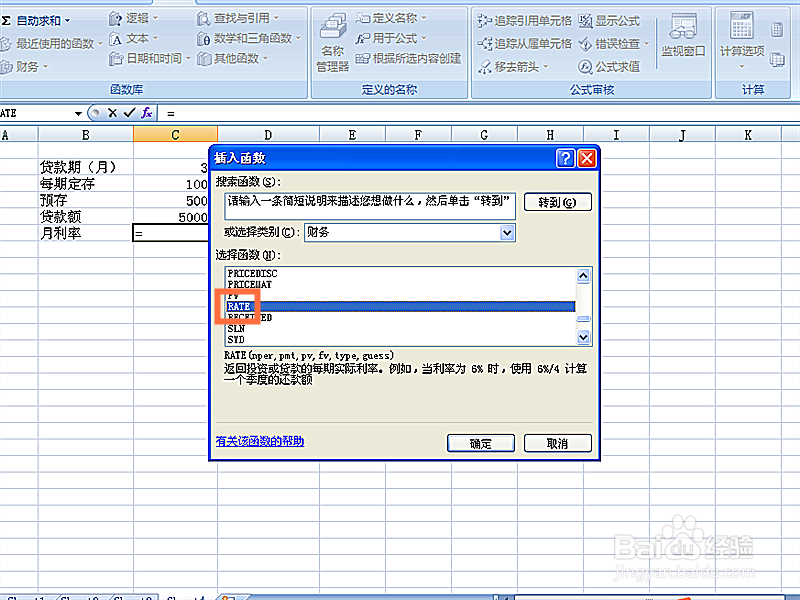Click the help ? button in dialog
Screen dimensions: 800x600
[565, 158]
